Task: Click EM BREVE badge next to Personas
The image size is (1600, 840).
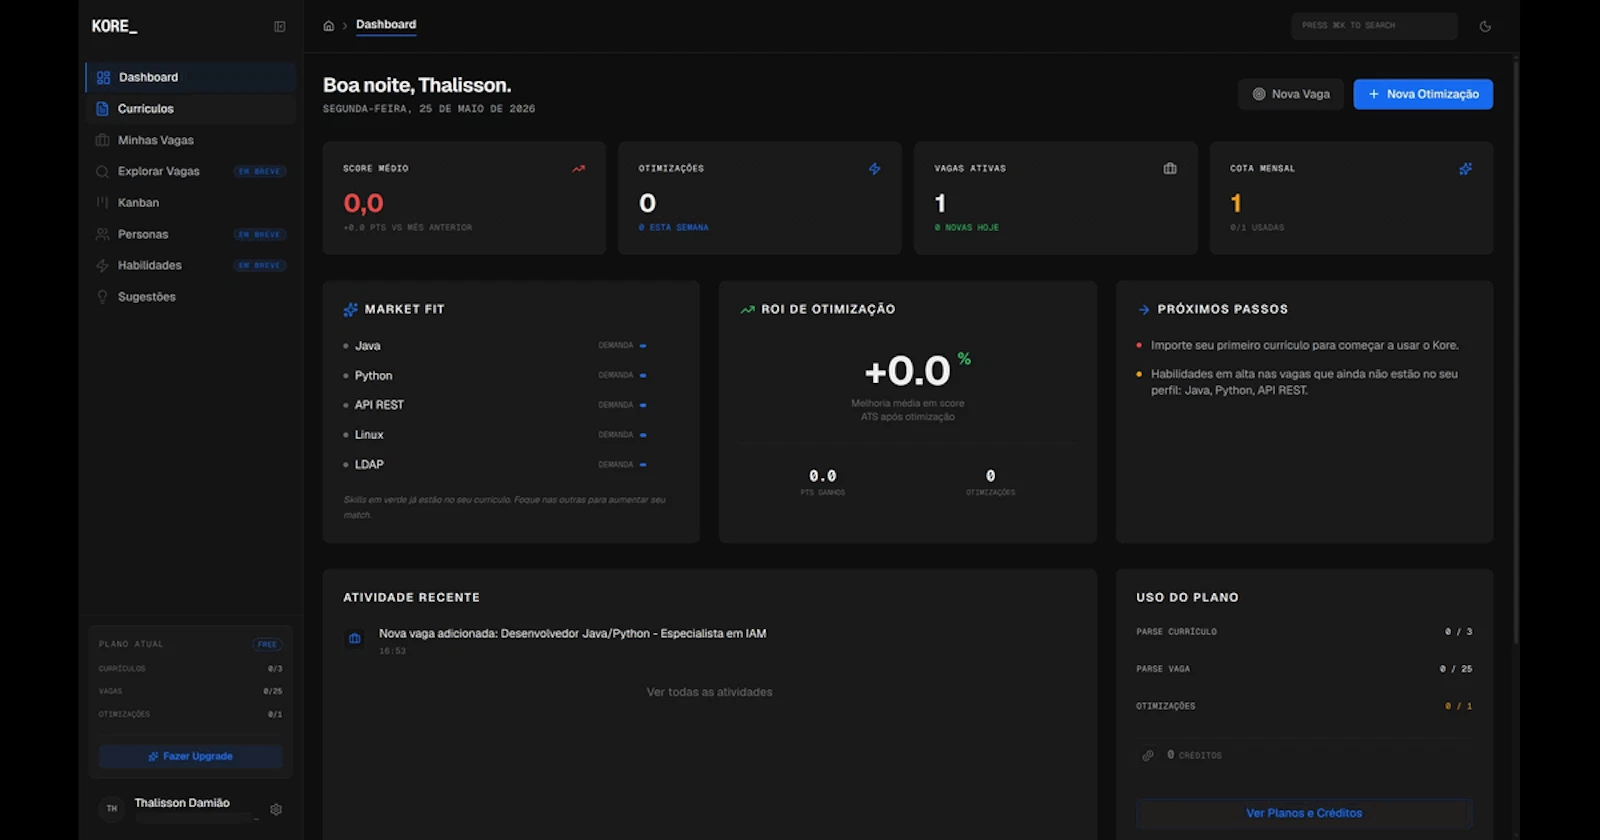Action: coord(260,235)
